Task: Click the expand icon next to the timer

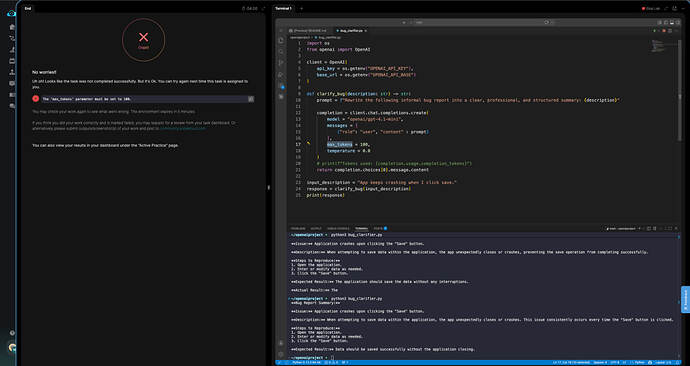Action: pyautogui.click(x=264, y=8)
